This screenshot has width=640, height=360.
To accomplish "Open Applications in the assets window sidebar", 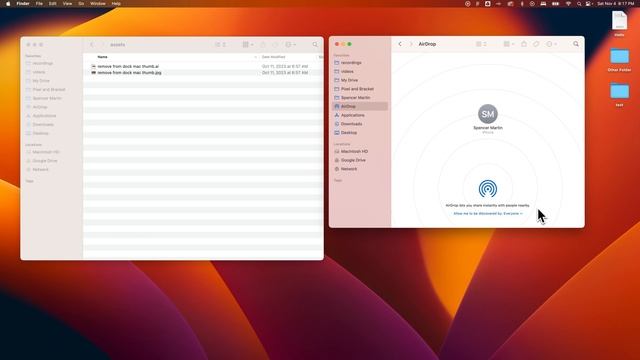I will [52, 116].
